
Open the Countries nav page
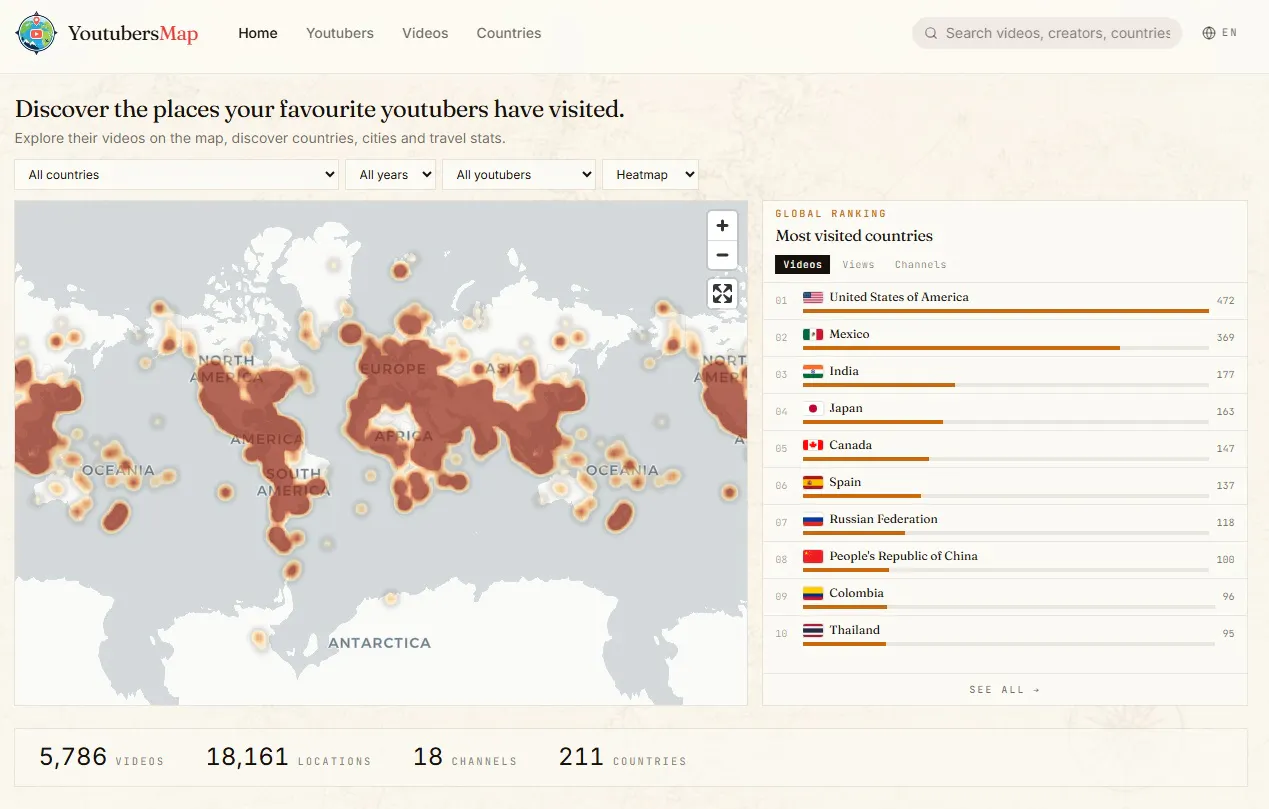pyautogui.click(x=509, y=33)
